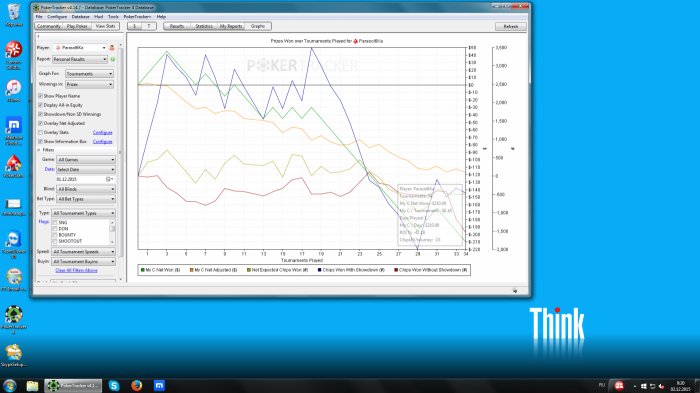Launch Firefox from the taskbar
The height and width of the screenshot is (393, 700).
137,385
